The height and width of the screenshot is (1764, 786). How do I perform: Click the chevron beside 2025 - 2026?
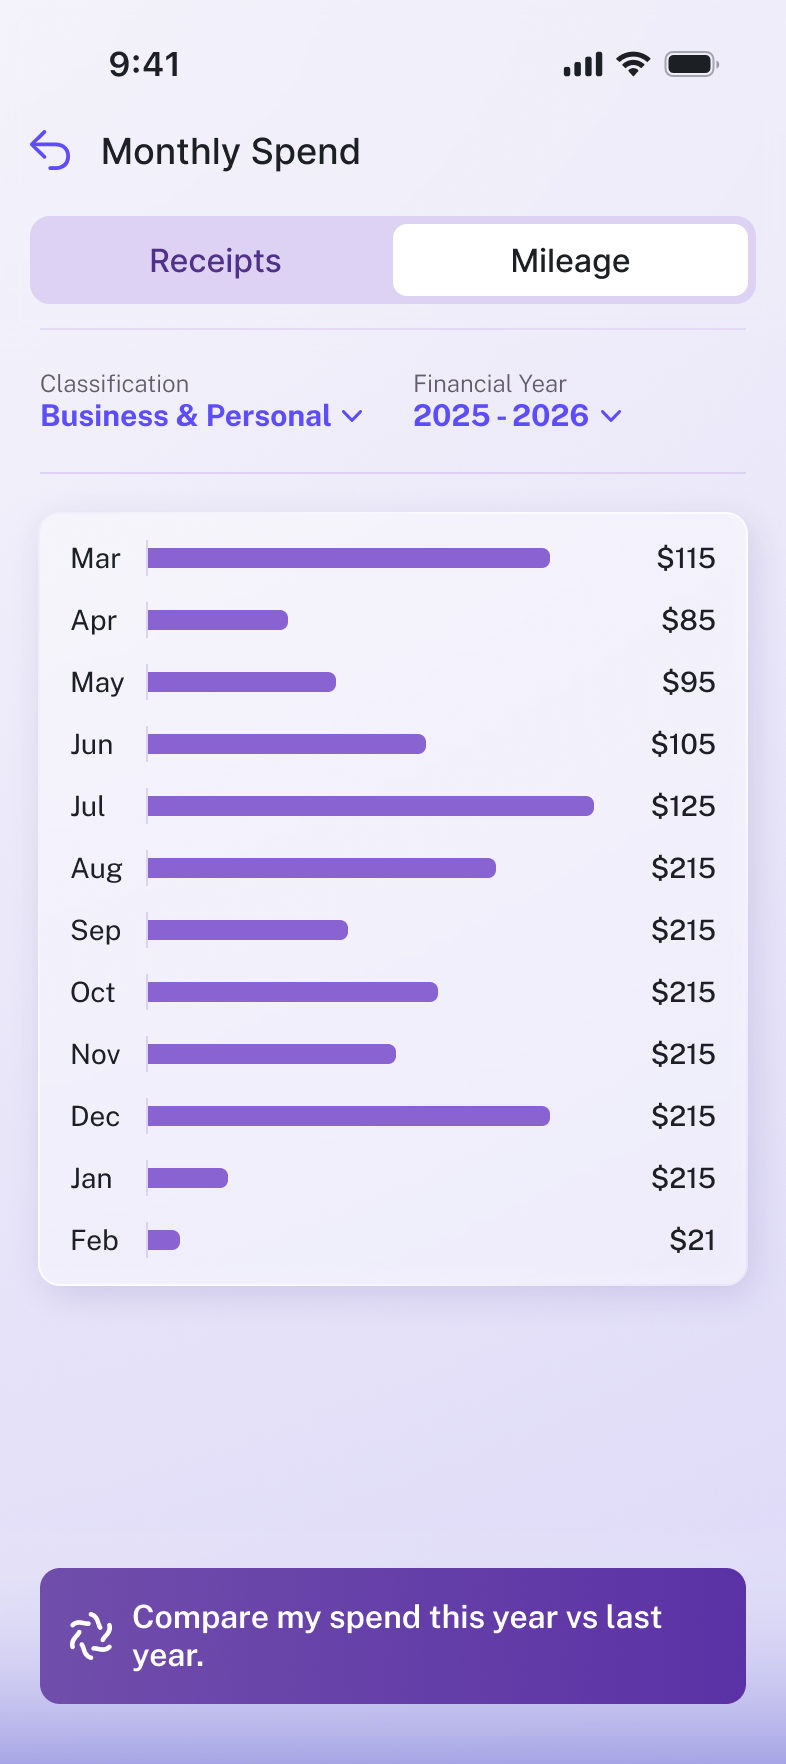coord(611,416)
